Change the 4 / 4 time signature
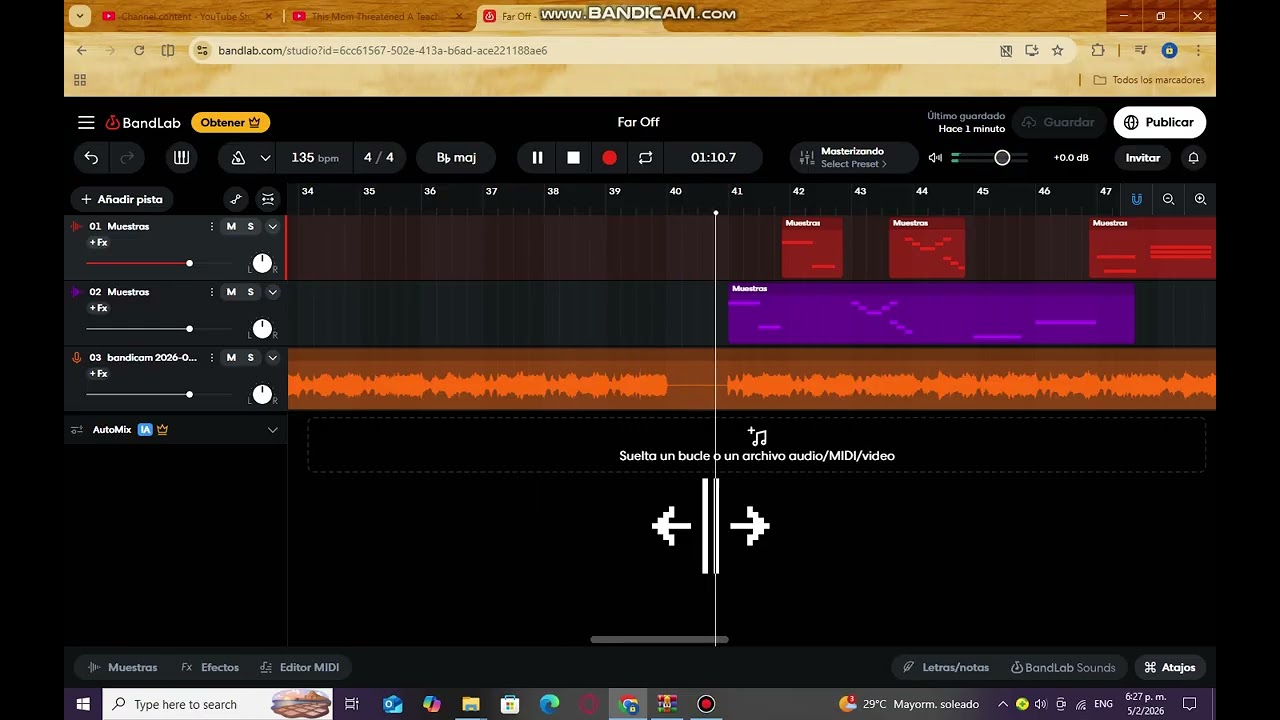 tap(378, 157)
